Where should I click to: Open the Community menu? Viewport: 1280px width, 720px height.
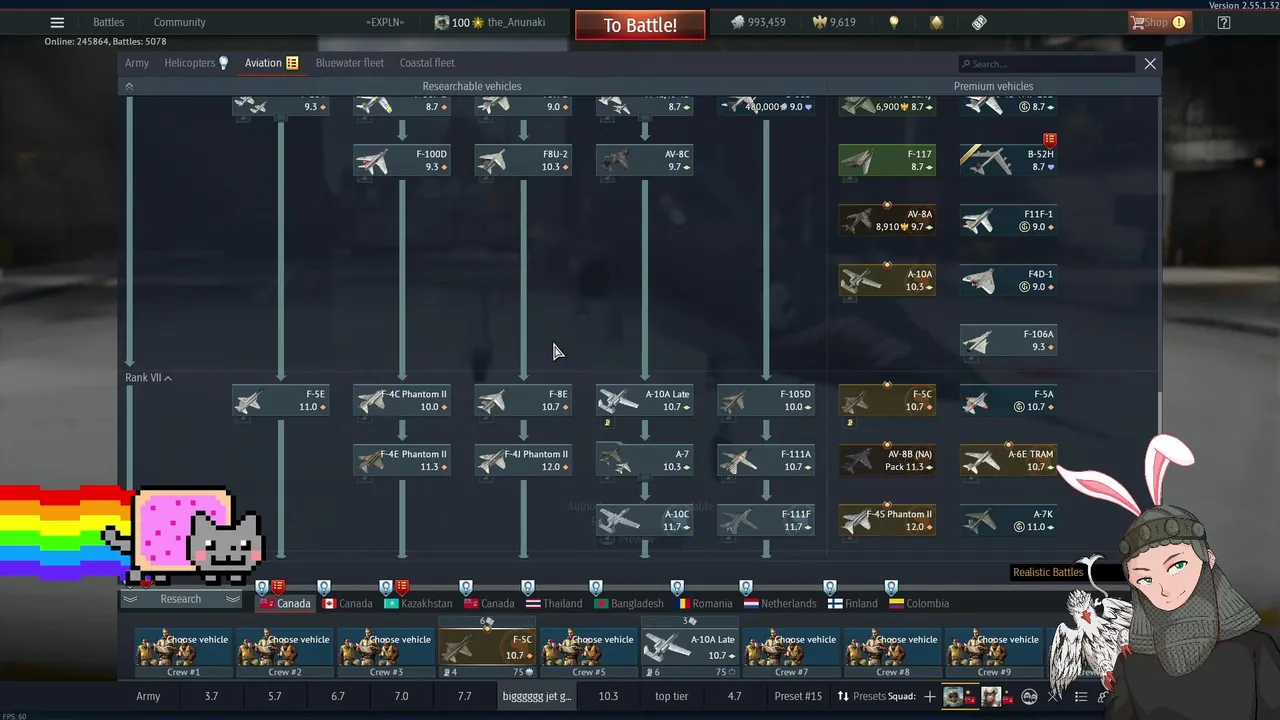tap(180, 22)
